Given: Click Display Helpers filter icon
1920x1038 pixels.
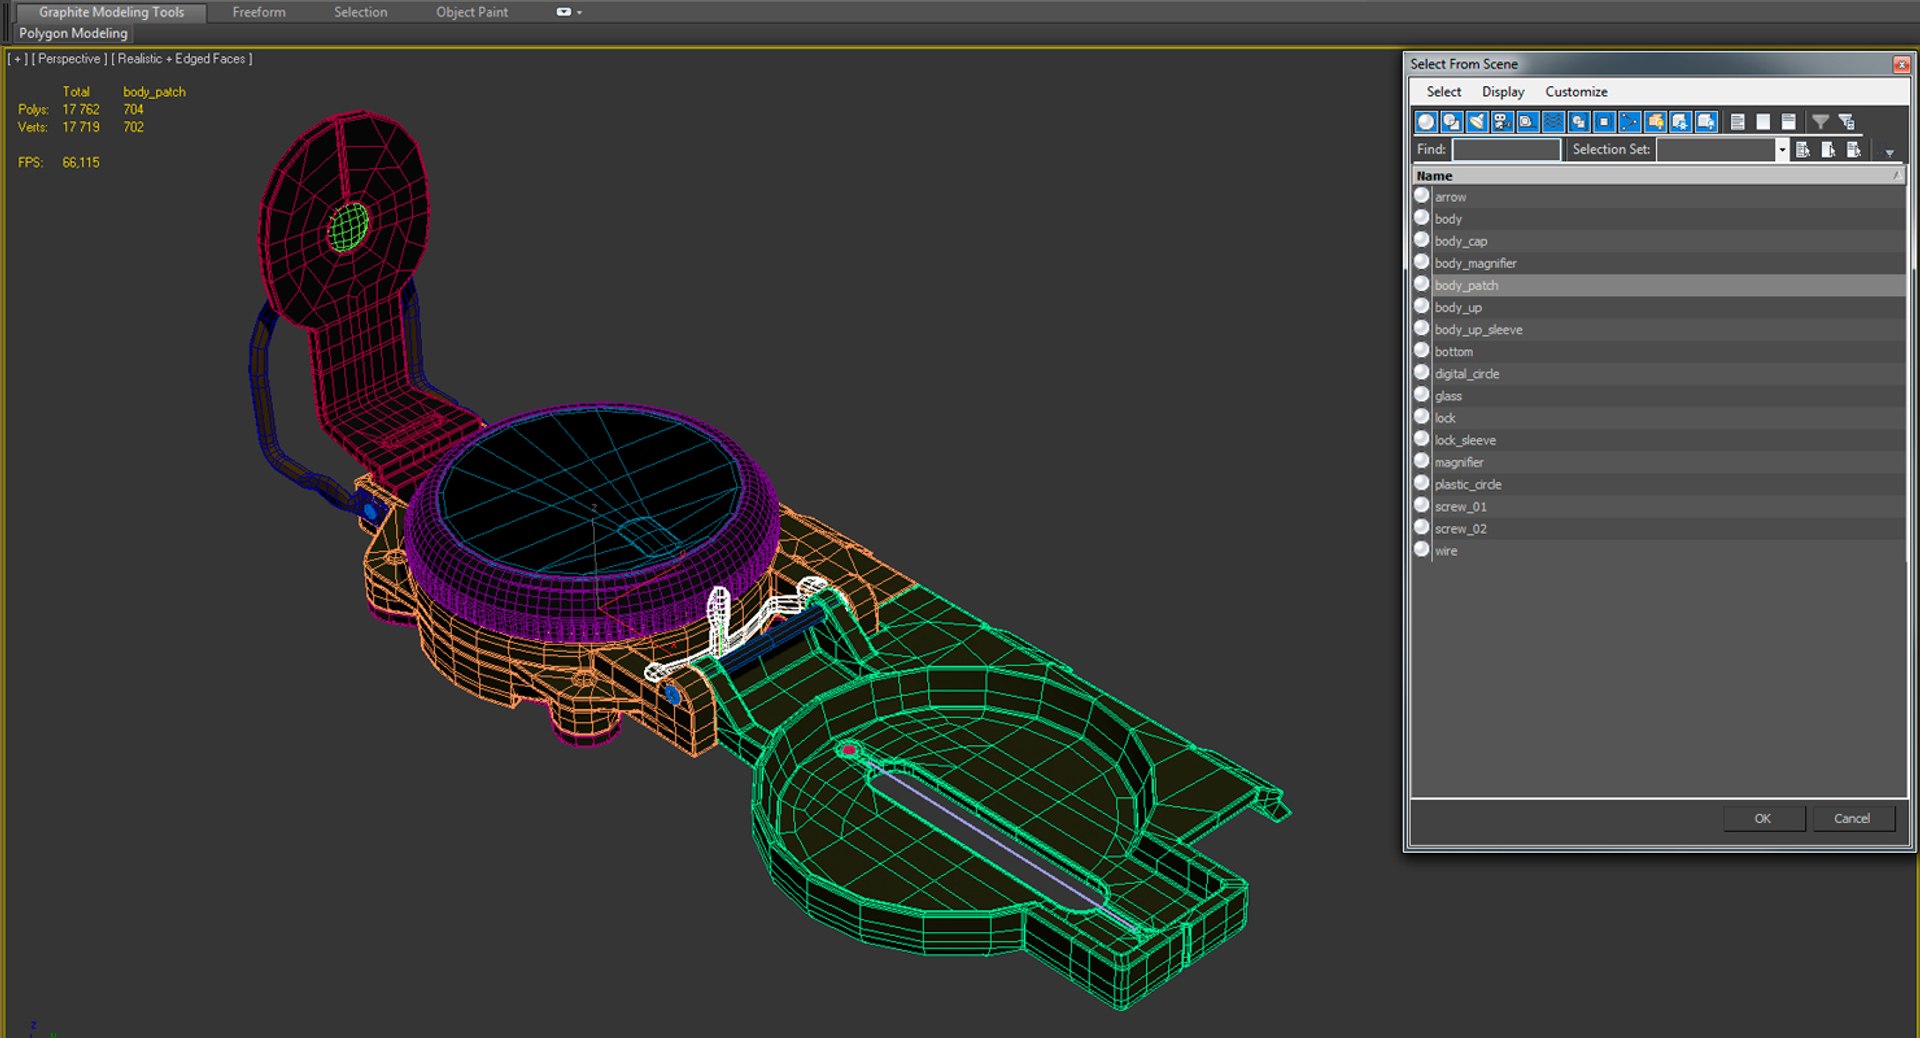Looking at the screenshot, I should (1528, 122).
